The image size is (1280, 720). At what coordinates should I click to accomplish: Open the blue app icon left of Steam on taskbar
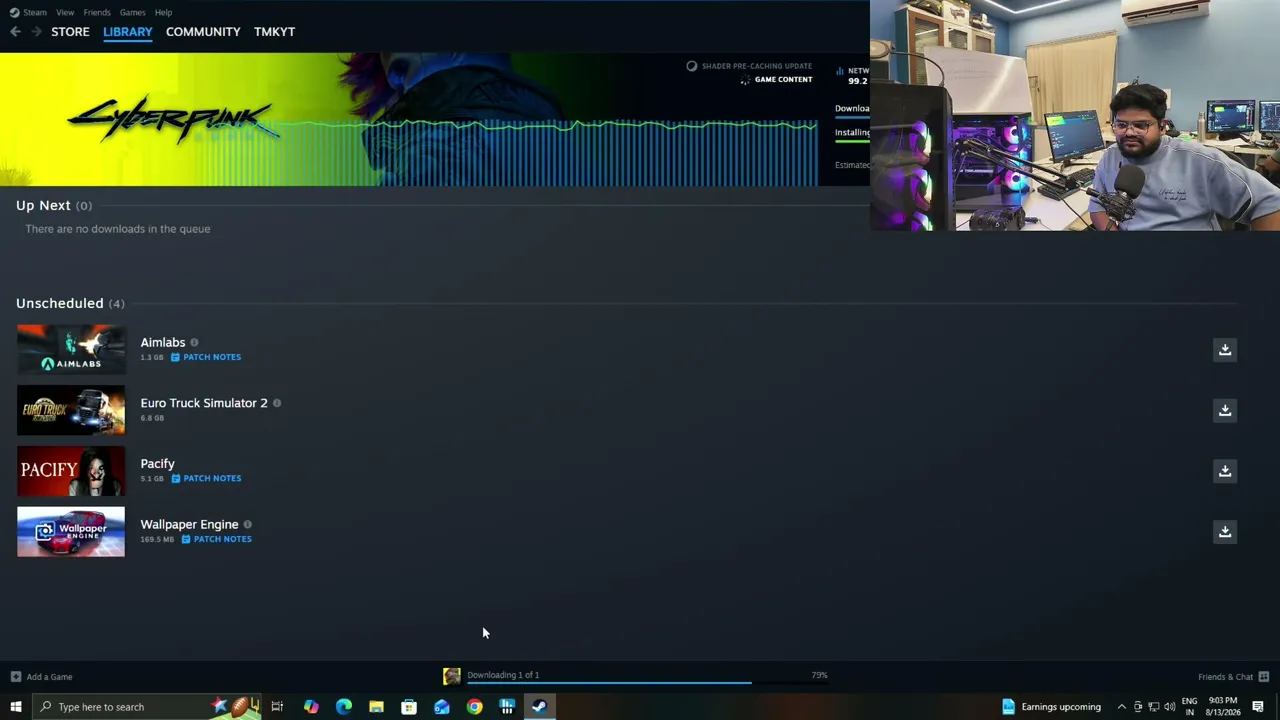[x=507, y=707]
